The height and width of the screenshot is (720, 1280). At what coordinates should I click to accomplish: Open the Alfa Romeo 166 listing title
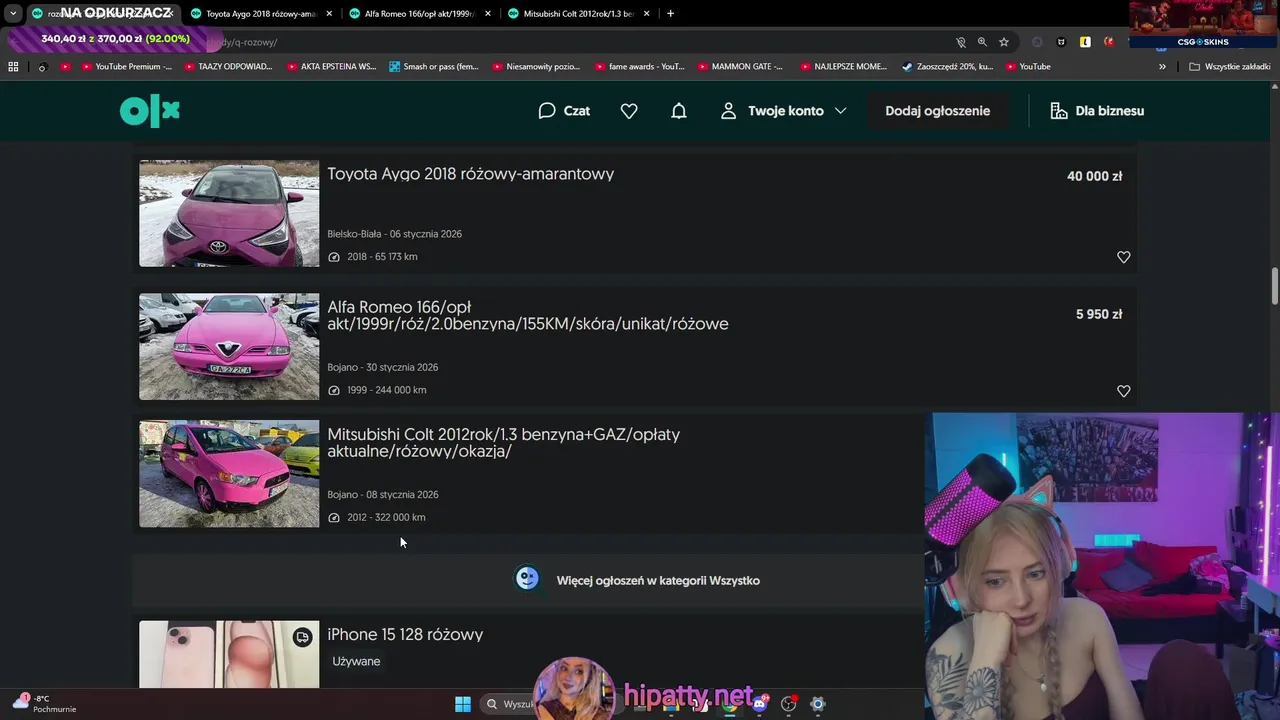[528, 315]
